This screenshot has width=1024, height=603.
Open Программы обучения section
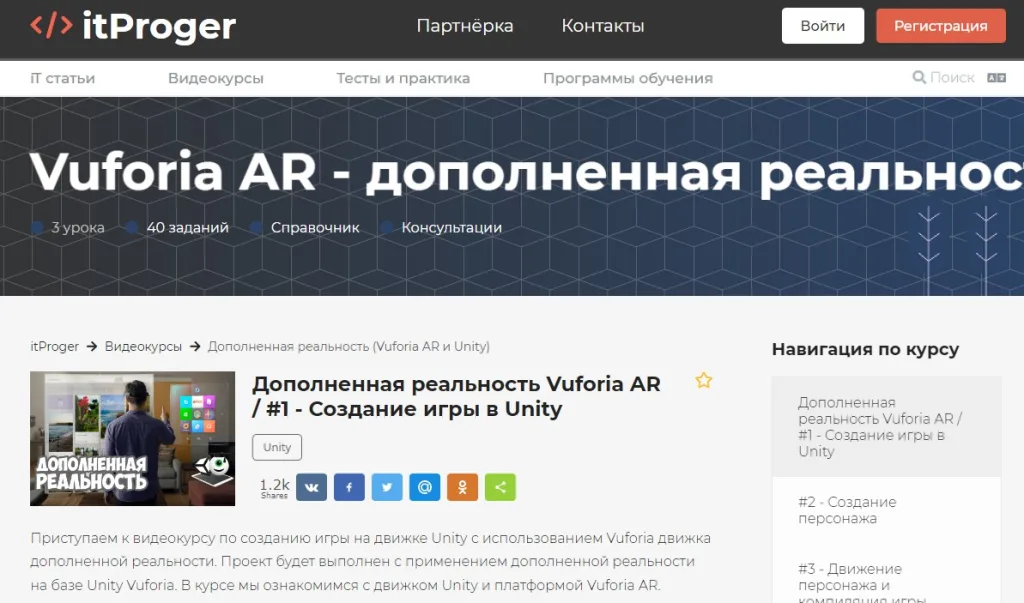[x=628, y=78]
